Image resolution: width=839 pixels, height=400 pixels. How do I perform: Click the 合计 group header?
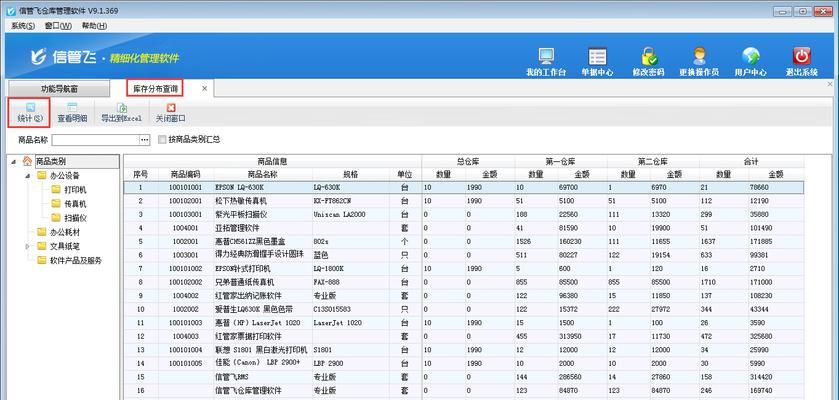(x=751, y=161)
